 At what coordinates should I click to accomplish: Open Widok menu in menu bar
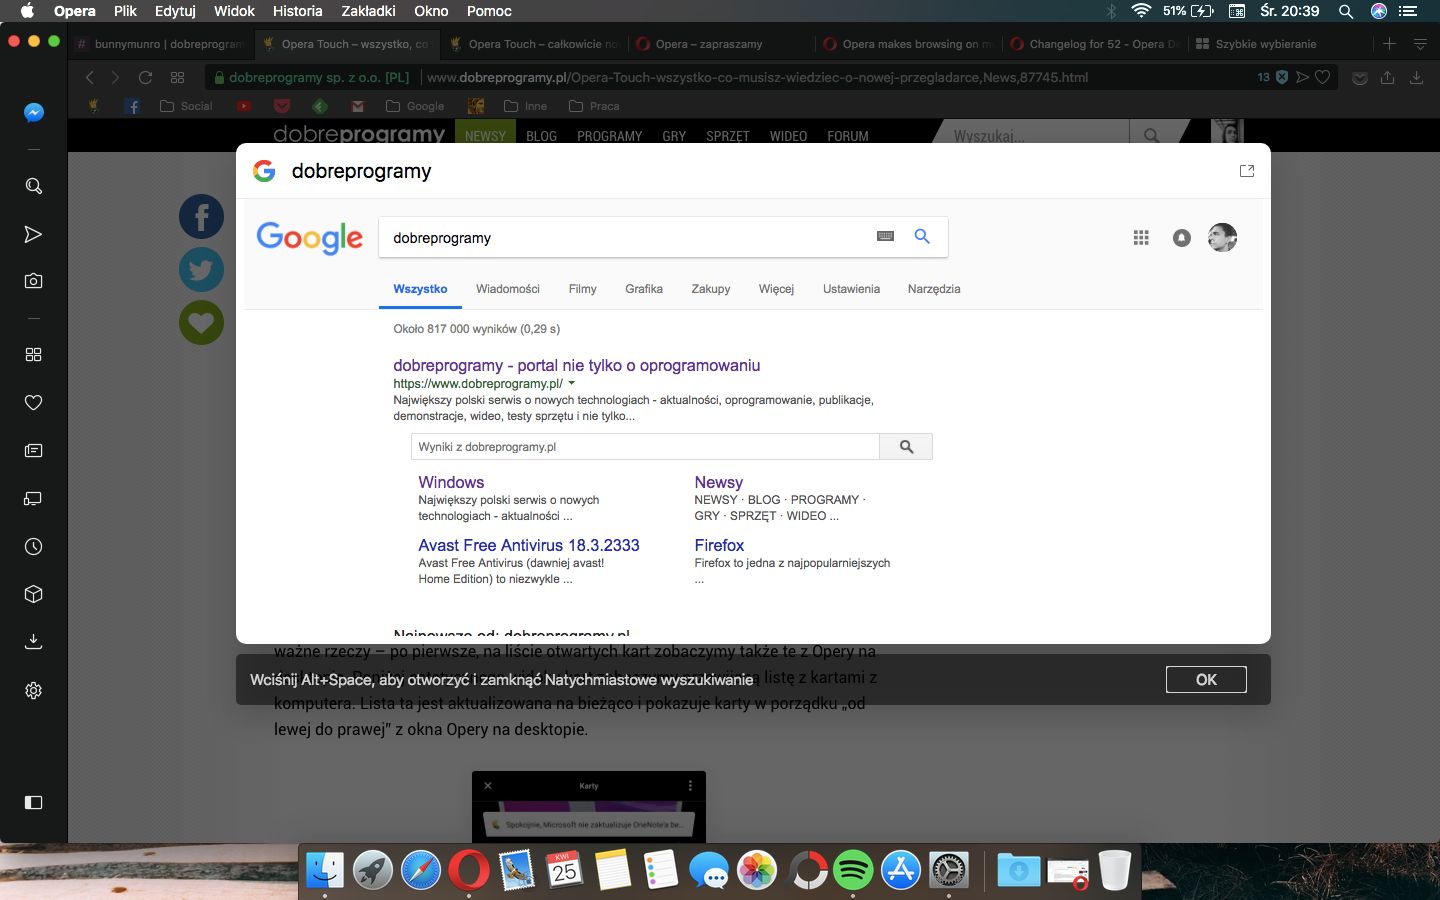234,11
